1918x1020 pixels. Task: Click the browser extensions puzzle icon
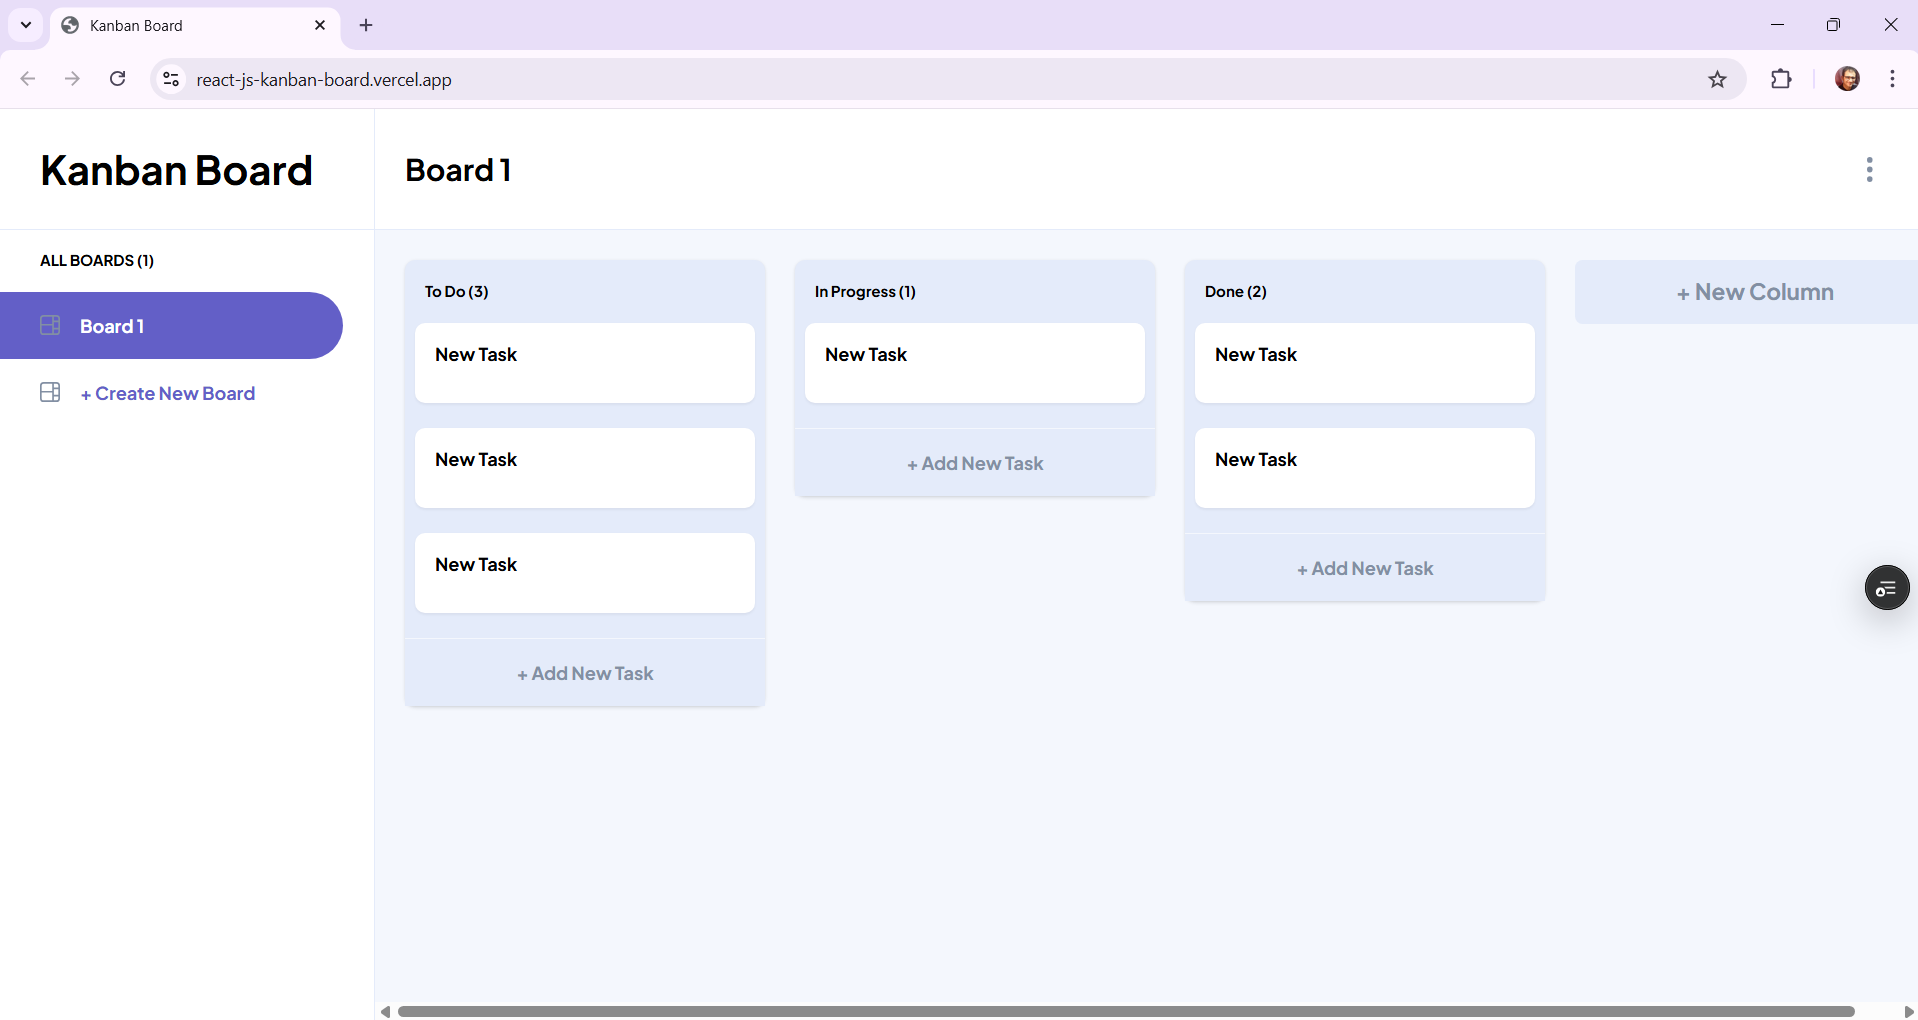[1783, 79]
